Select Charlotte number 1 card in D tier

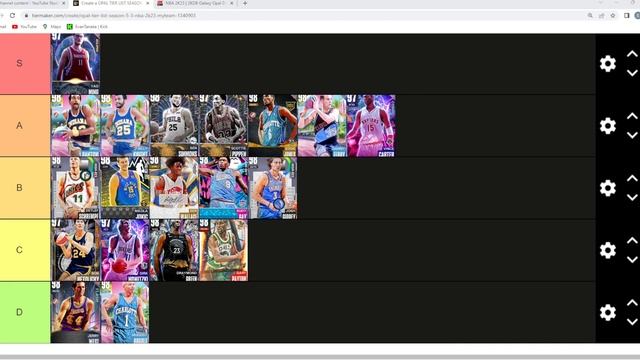[x=124, y=312]
